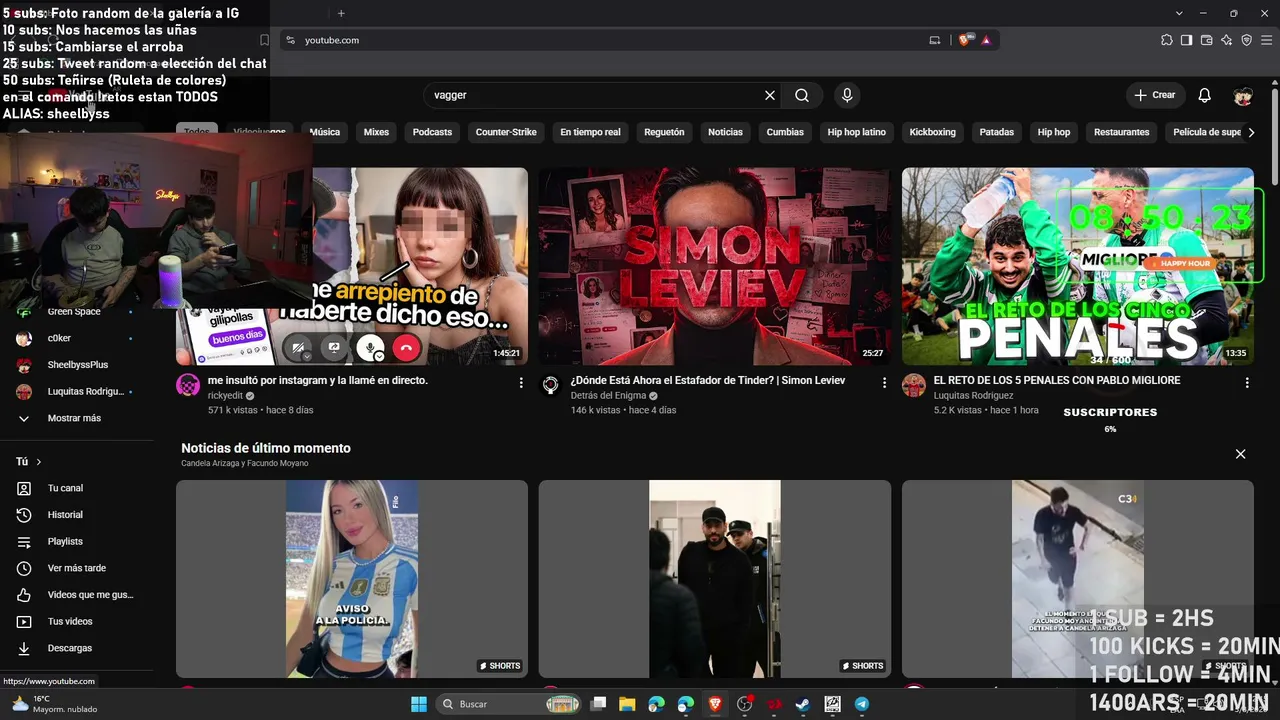
Task: Open Task View on the taskbar
Action: (x=598, y=704)
